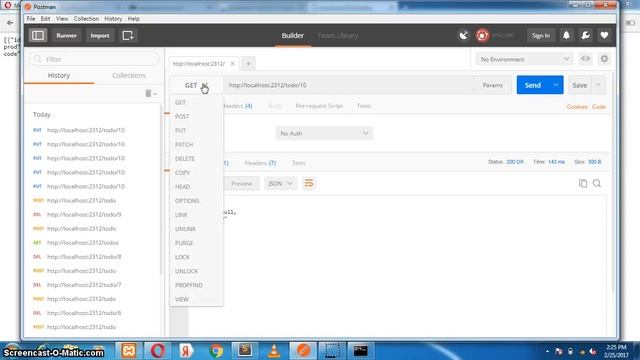Close the localhost:2312 request tab

233,64
